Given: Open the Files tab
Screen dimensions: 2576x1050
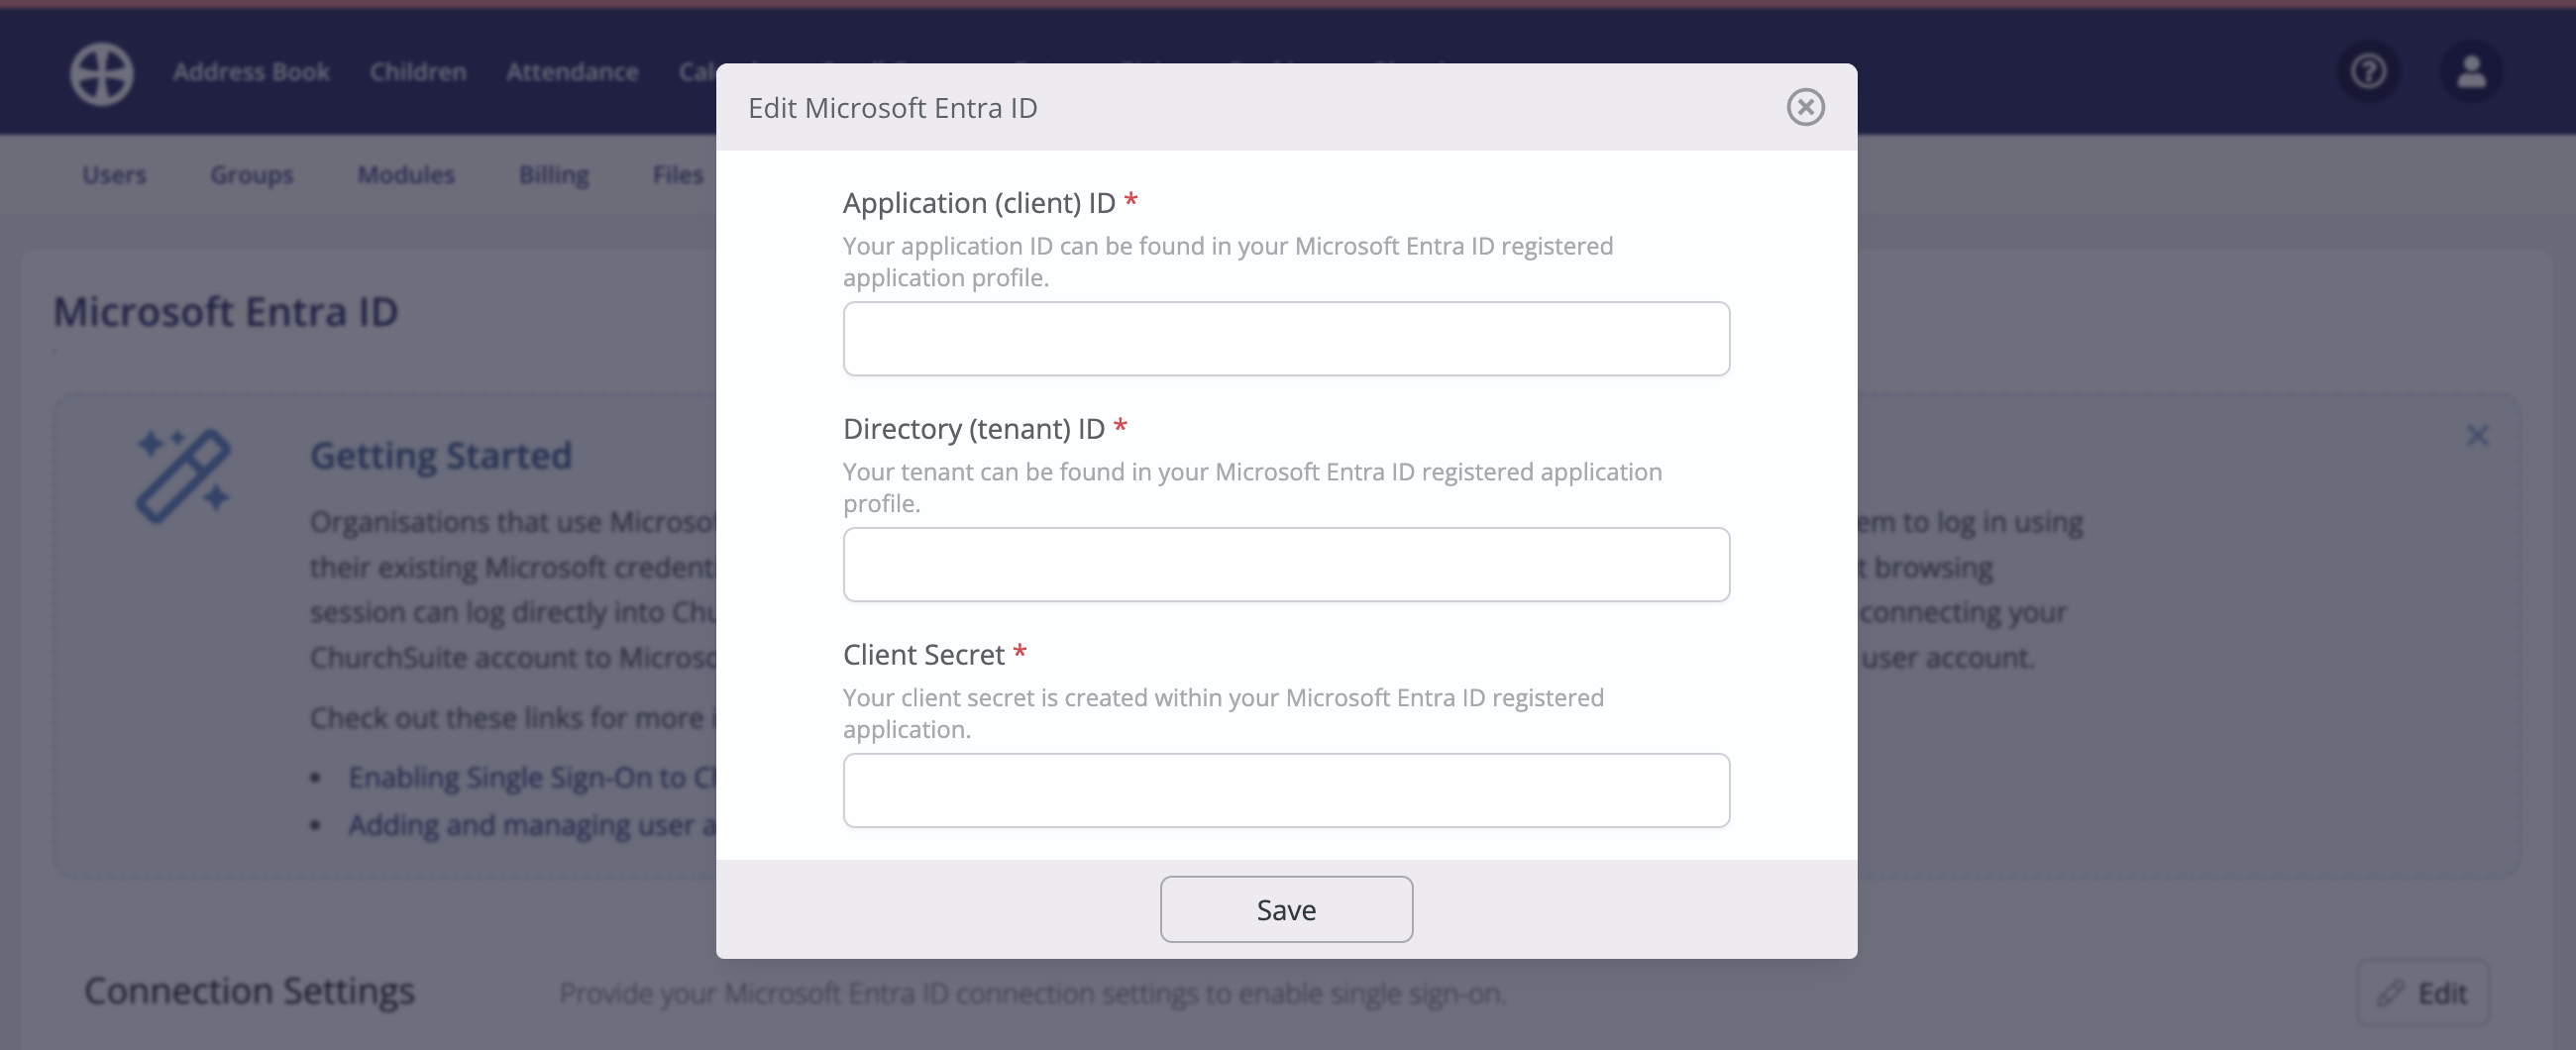Looking at the screenshot, I should pyautogui.click(x=678, y=175).
